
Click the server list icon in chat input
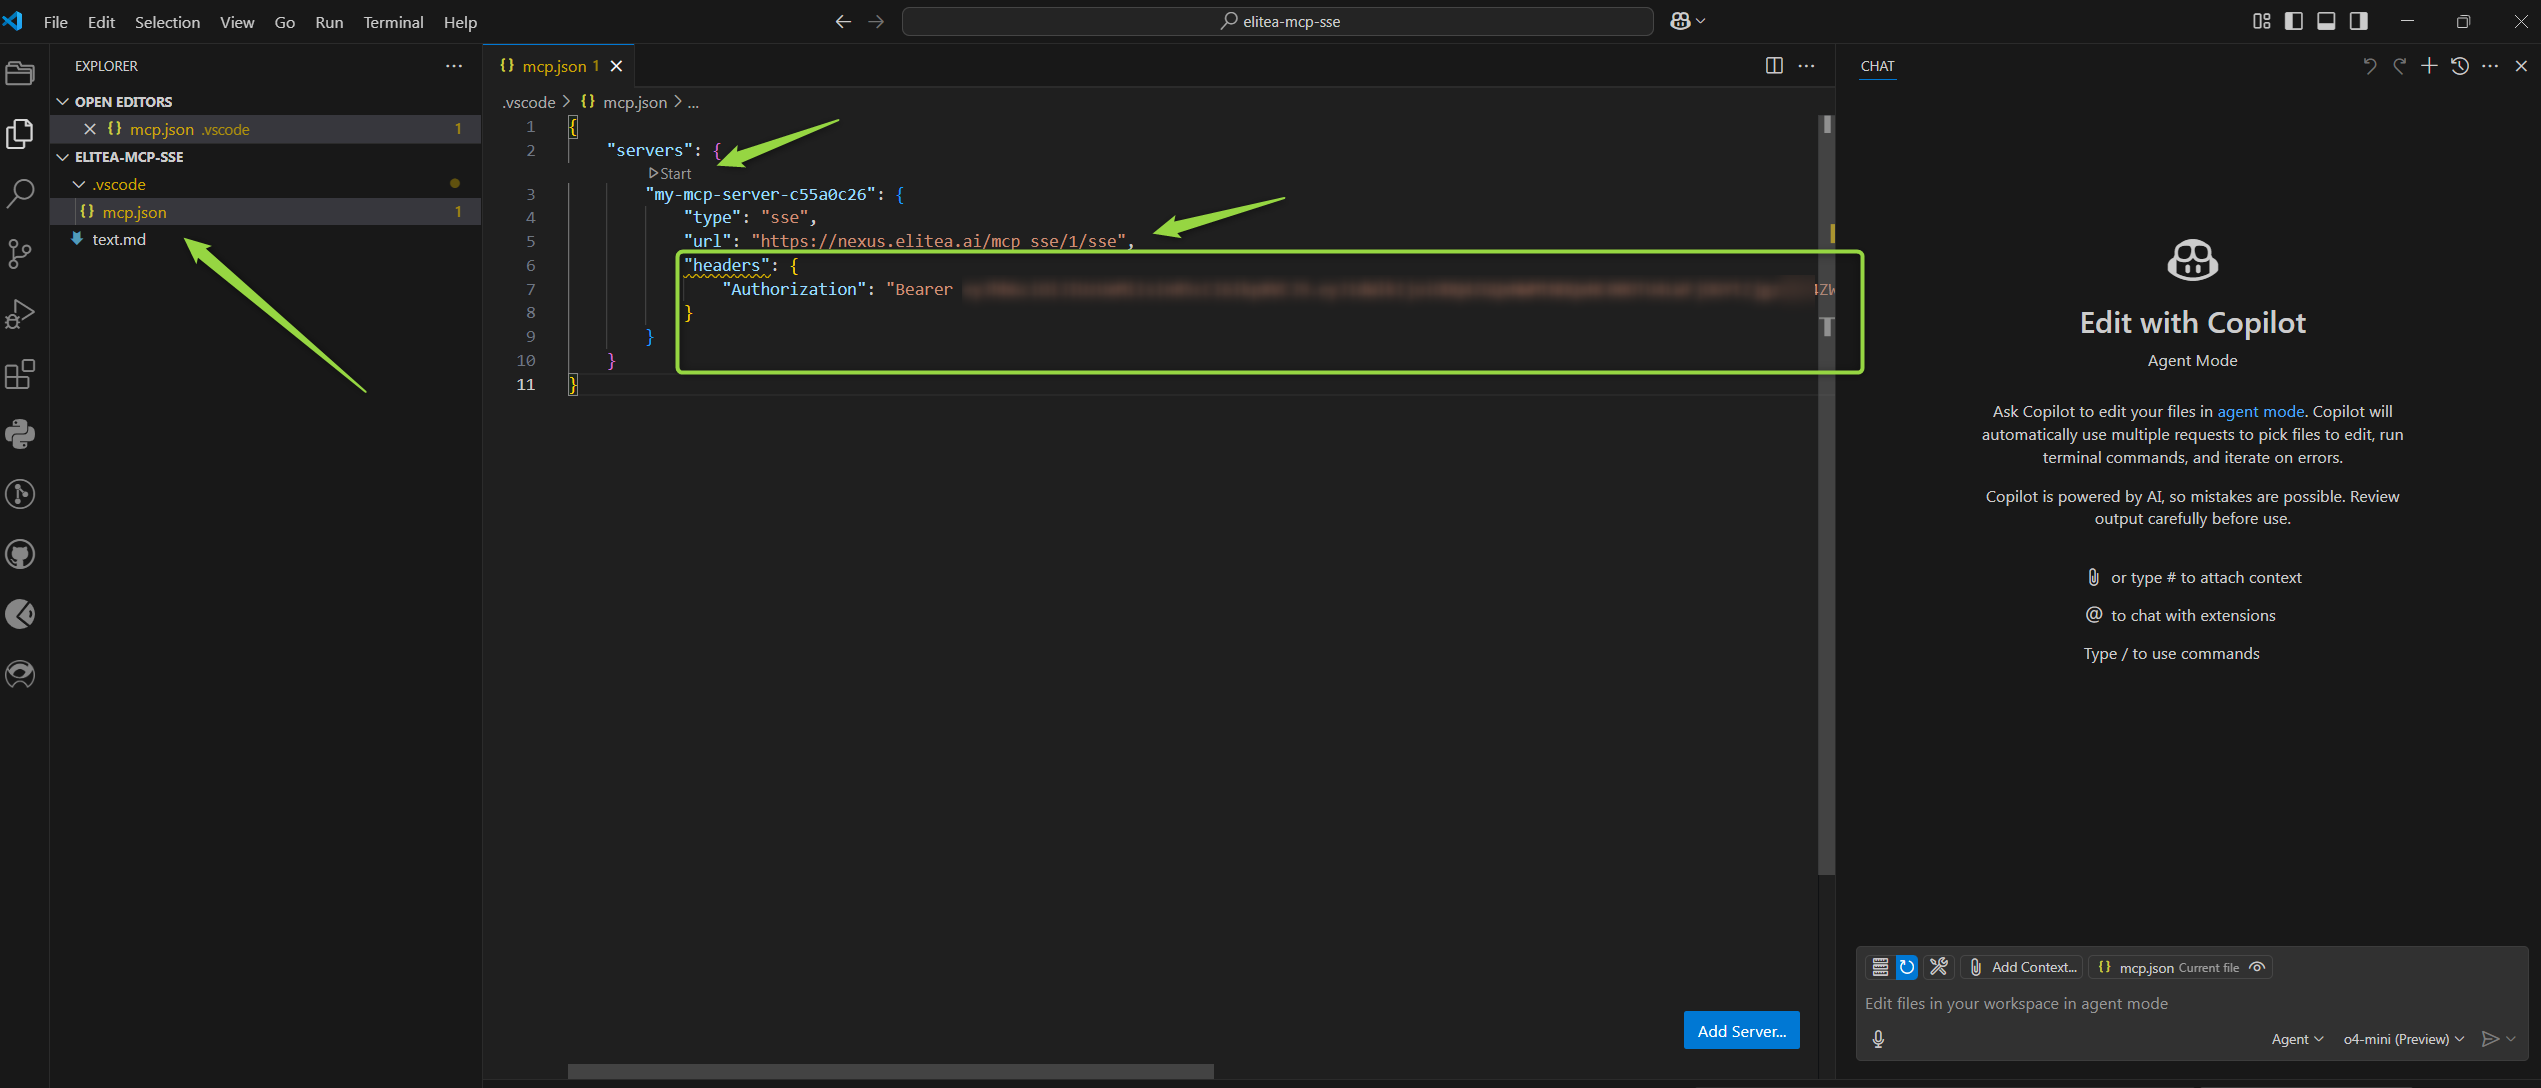tap(1880, 966)
